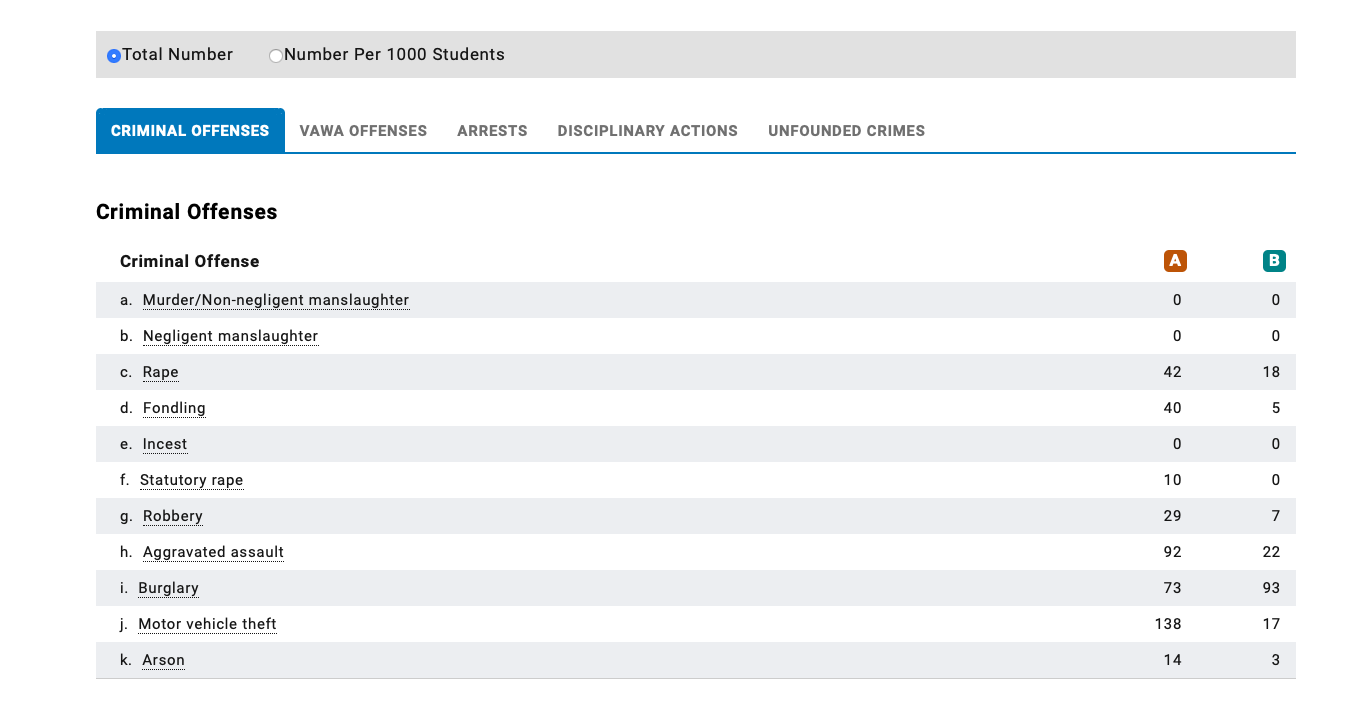Open the Arrests tab
The image size is (1362, 706).
point(492,131)
